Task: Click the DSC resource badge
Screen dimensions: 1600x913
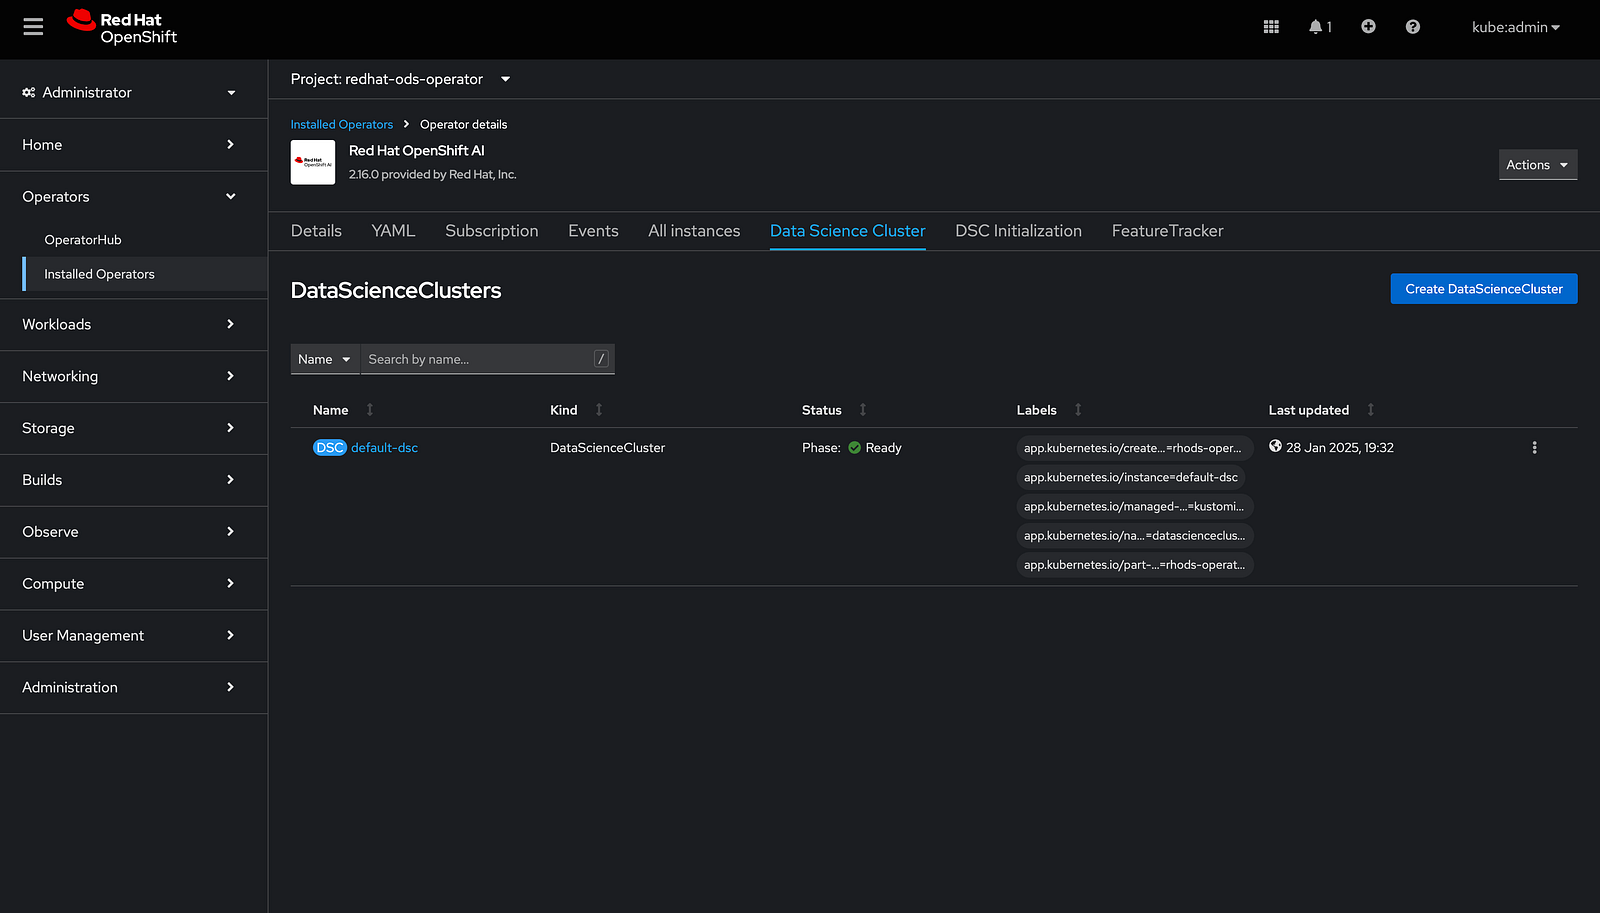Action: pyautogui.click(x=330, y=448)
